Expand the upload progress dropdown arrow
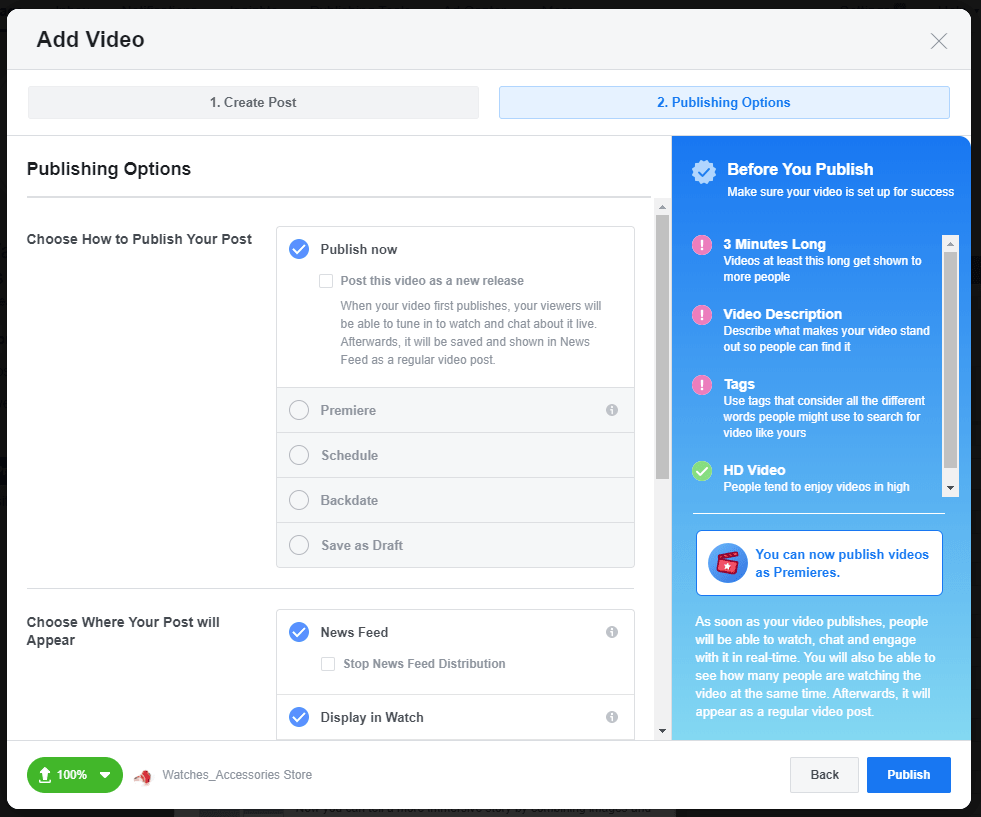Viewport: 981px width, 817px height. (x=105, y=775)
